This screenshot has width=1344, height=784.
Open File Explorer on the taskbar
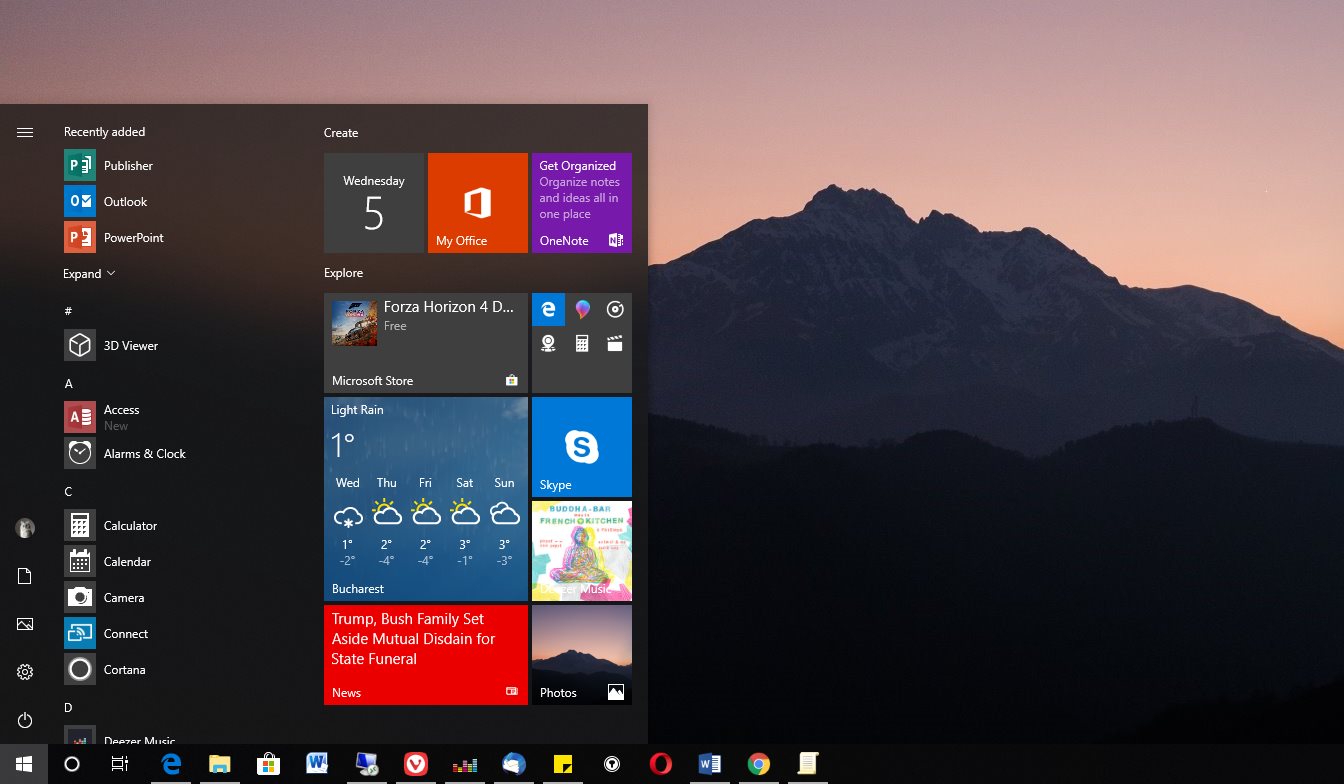[220, 764]
